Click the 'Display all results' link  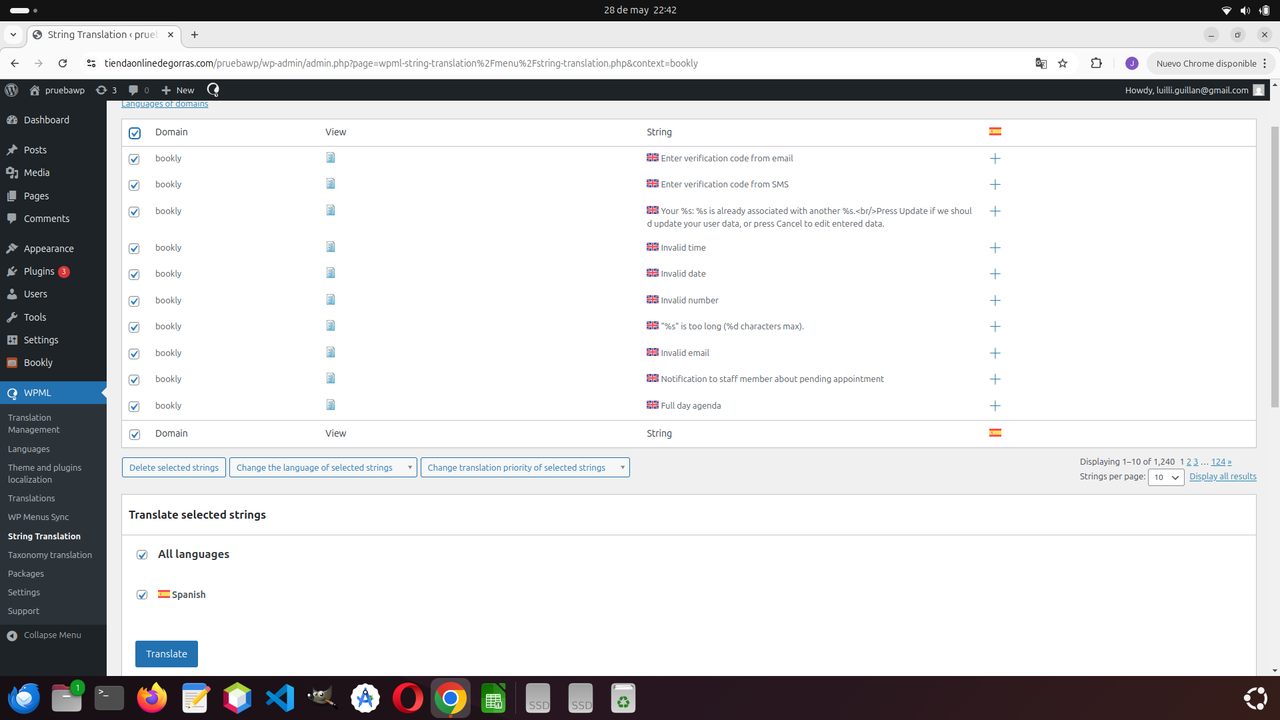1223,476
